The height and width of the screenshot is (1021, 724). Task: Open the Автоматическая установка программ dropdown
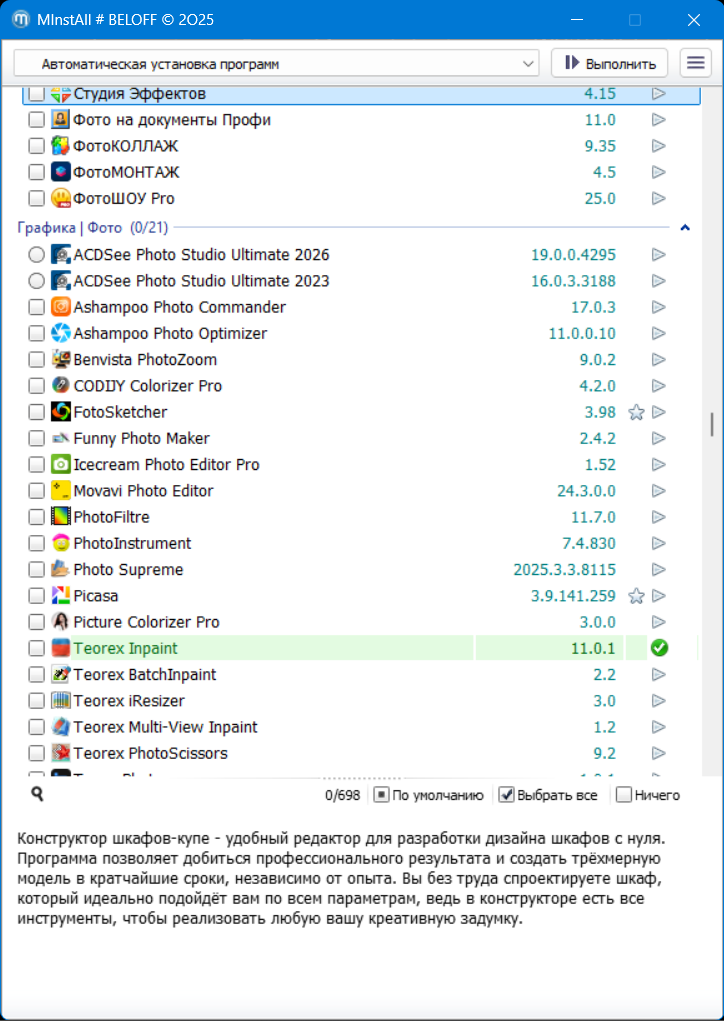pyautogui.click(x=276, y=63)
